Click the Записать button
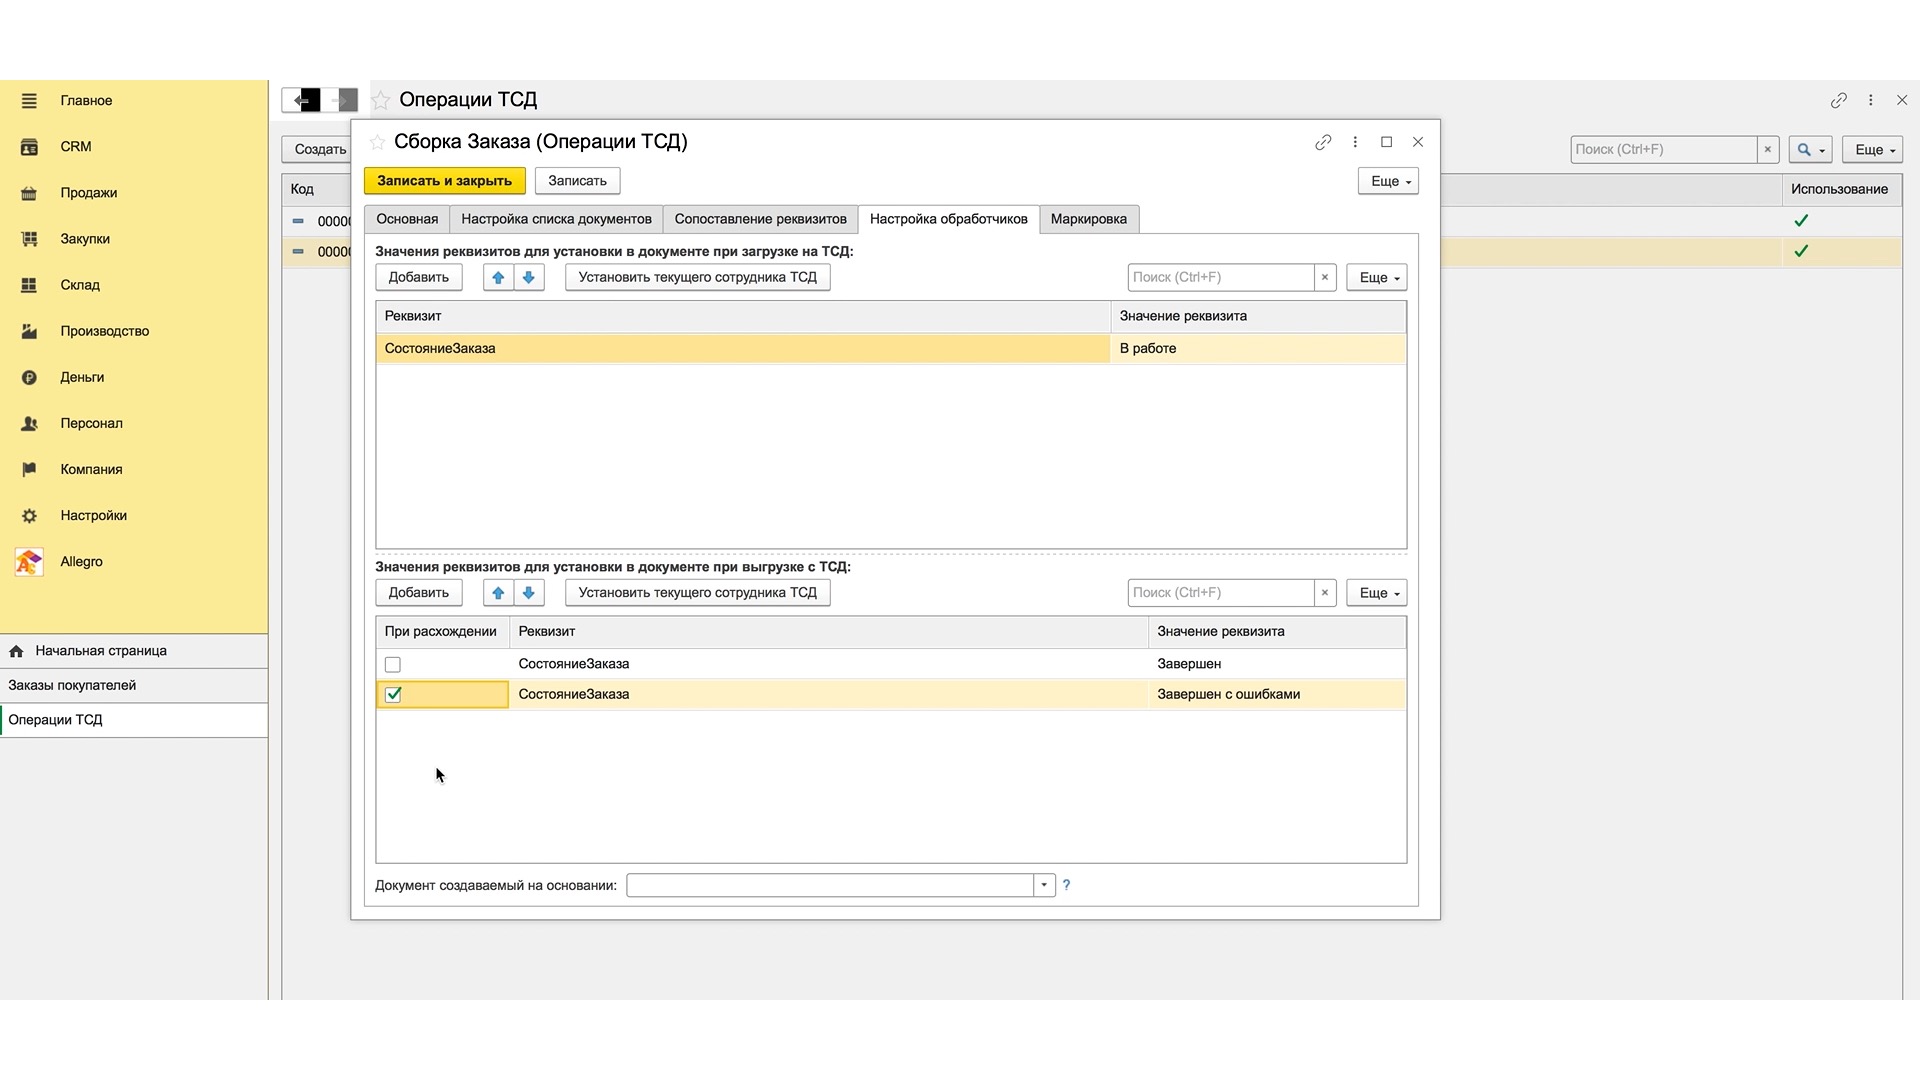This screenshot has width=1920, height=1080. click(577, 181)
